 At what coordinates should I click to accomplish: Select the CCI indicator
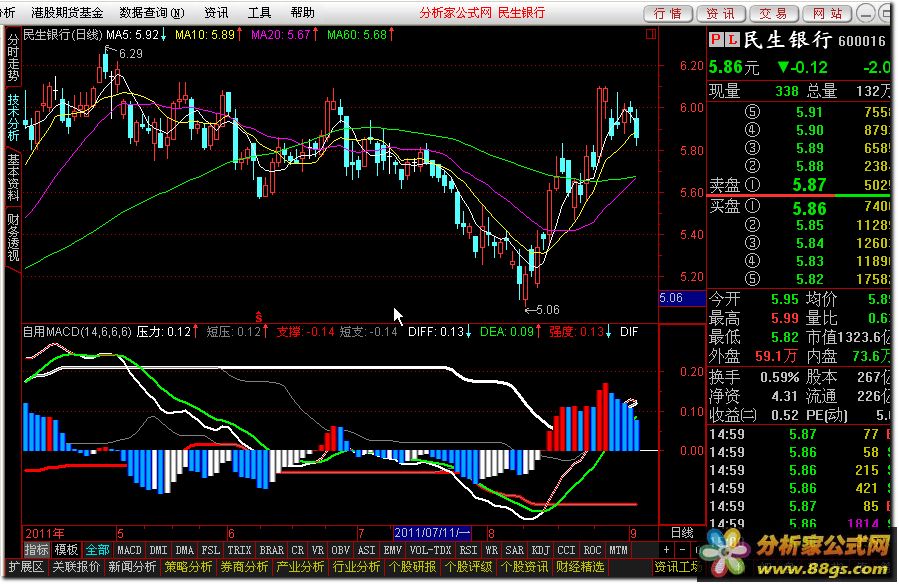pyautogui.click(x=566, y=550)
